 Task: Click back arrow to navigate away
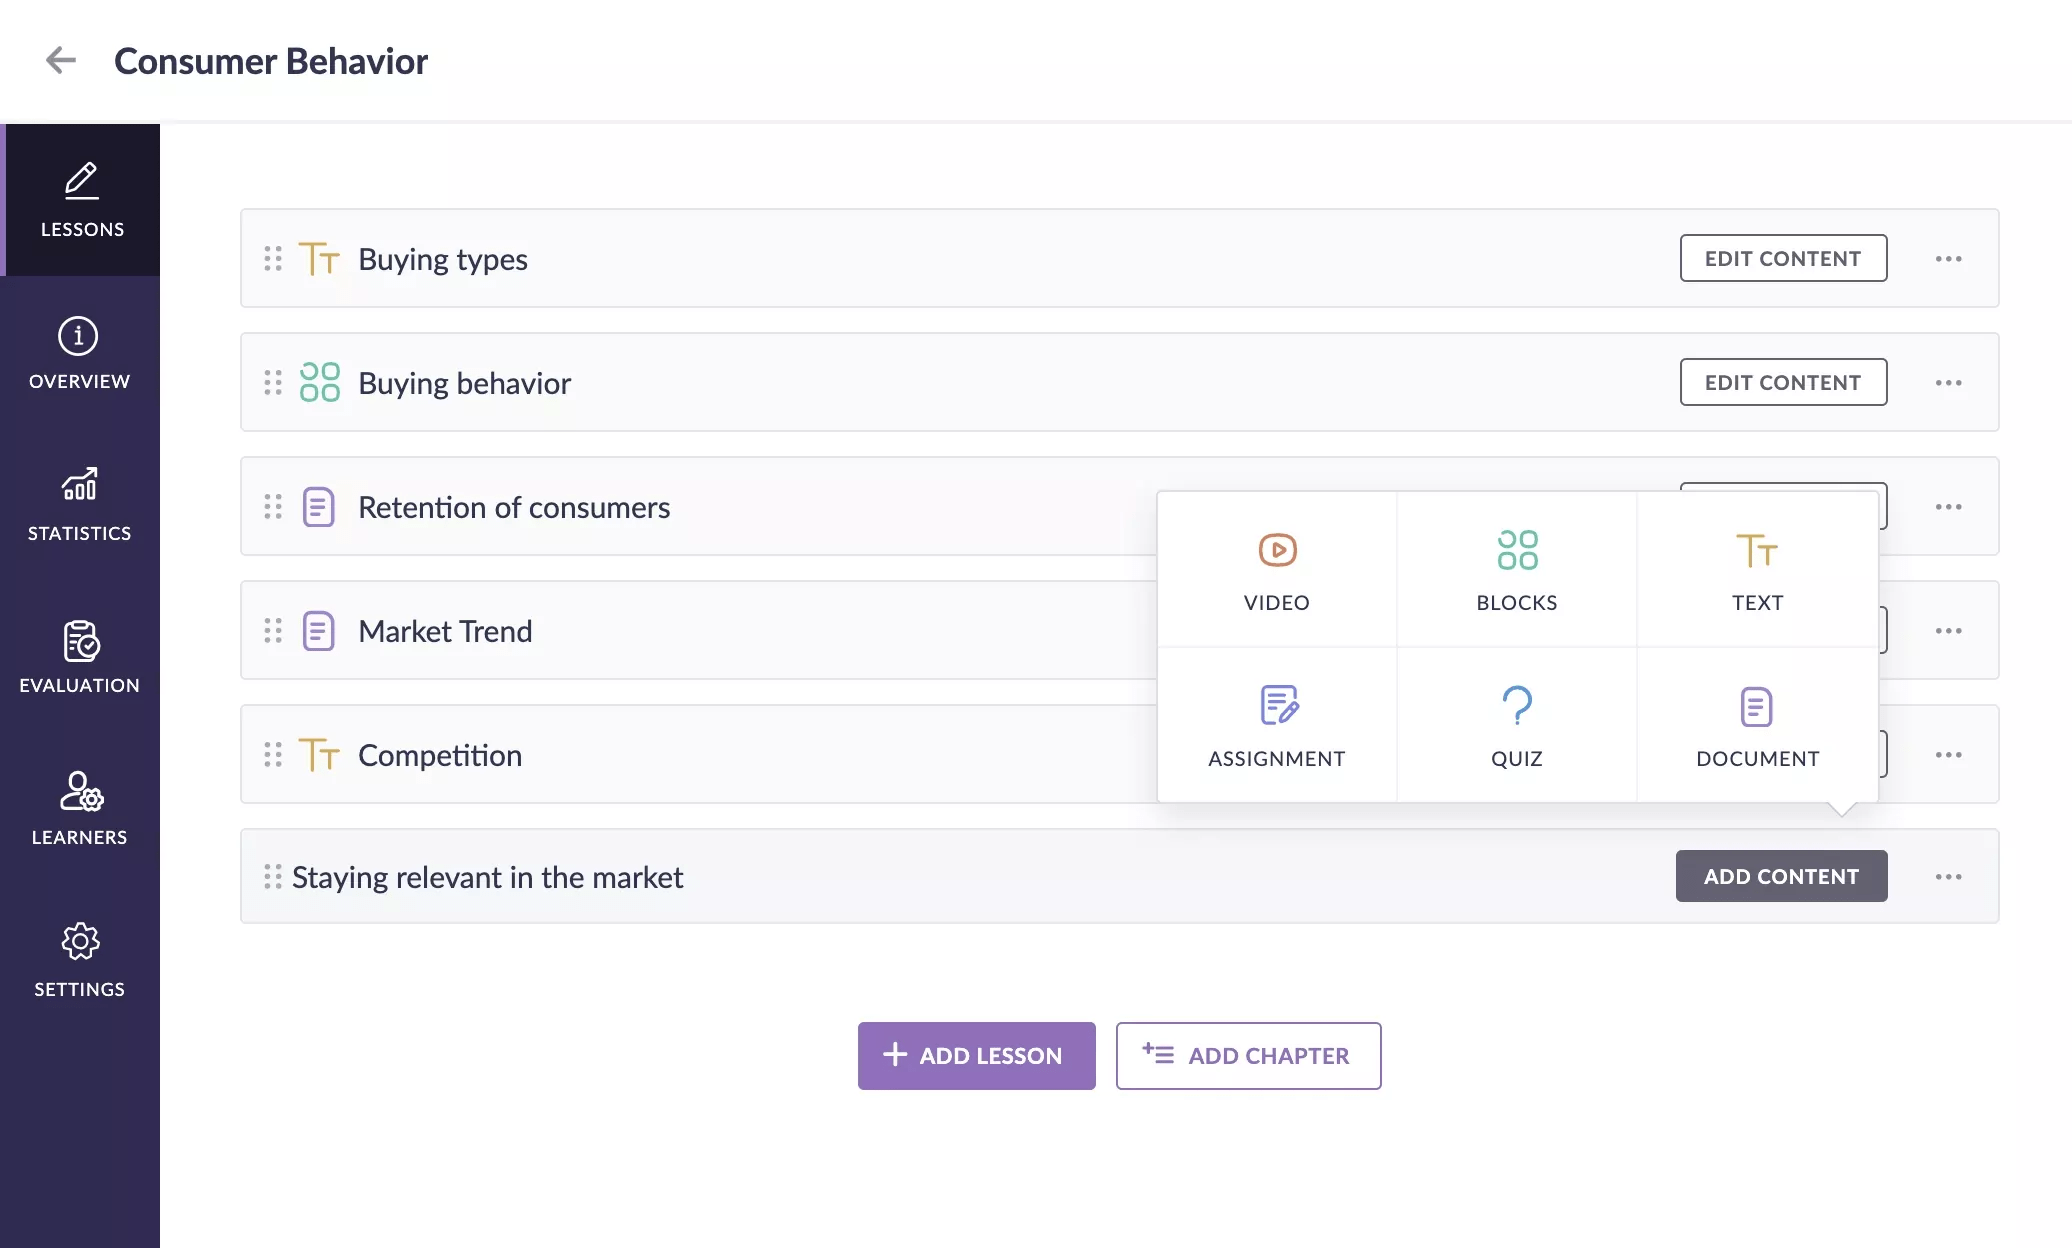tap(59, 59)
